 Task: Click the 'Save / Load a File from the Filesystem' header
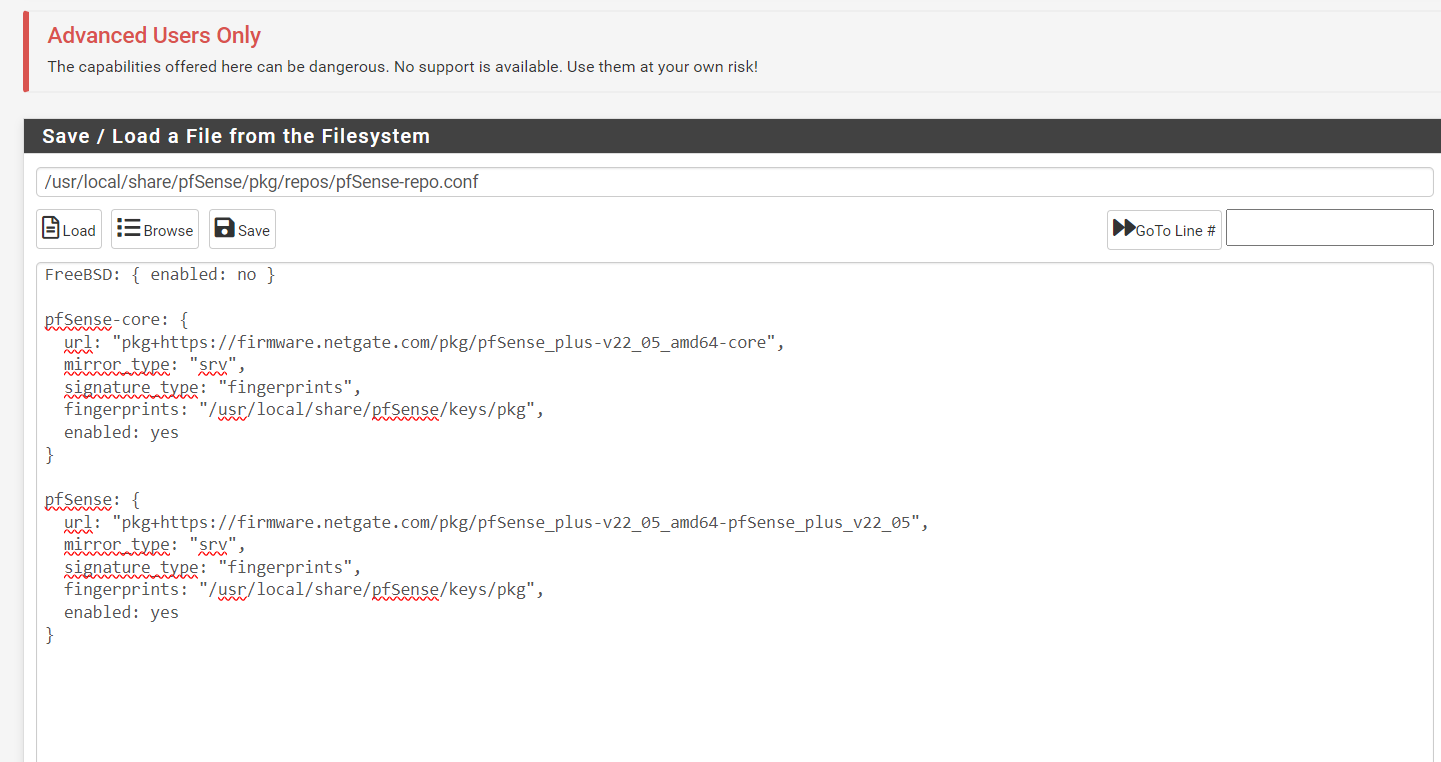coord(236,136)
